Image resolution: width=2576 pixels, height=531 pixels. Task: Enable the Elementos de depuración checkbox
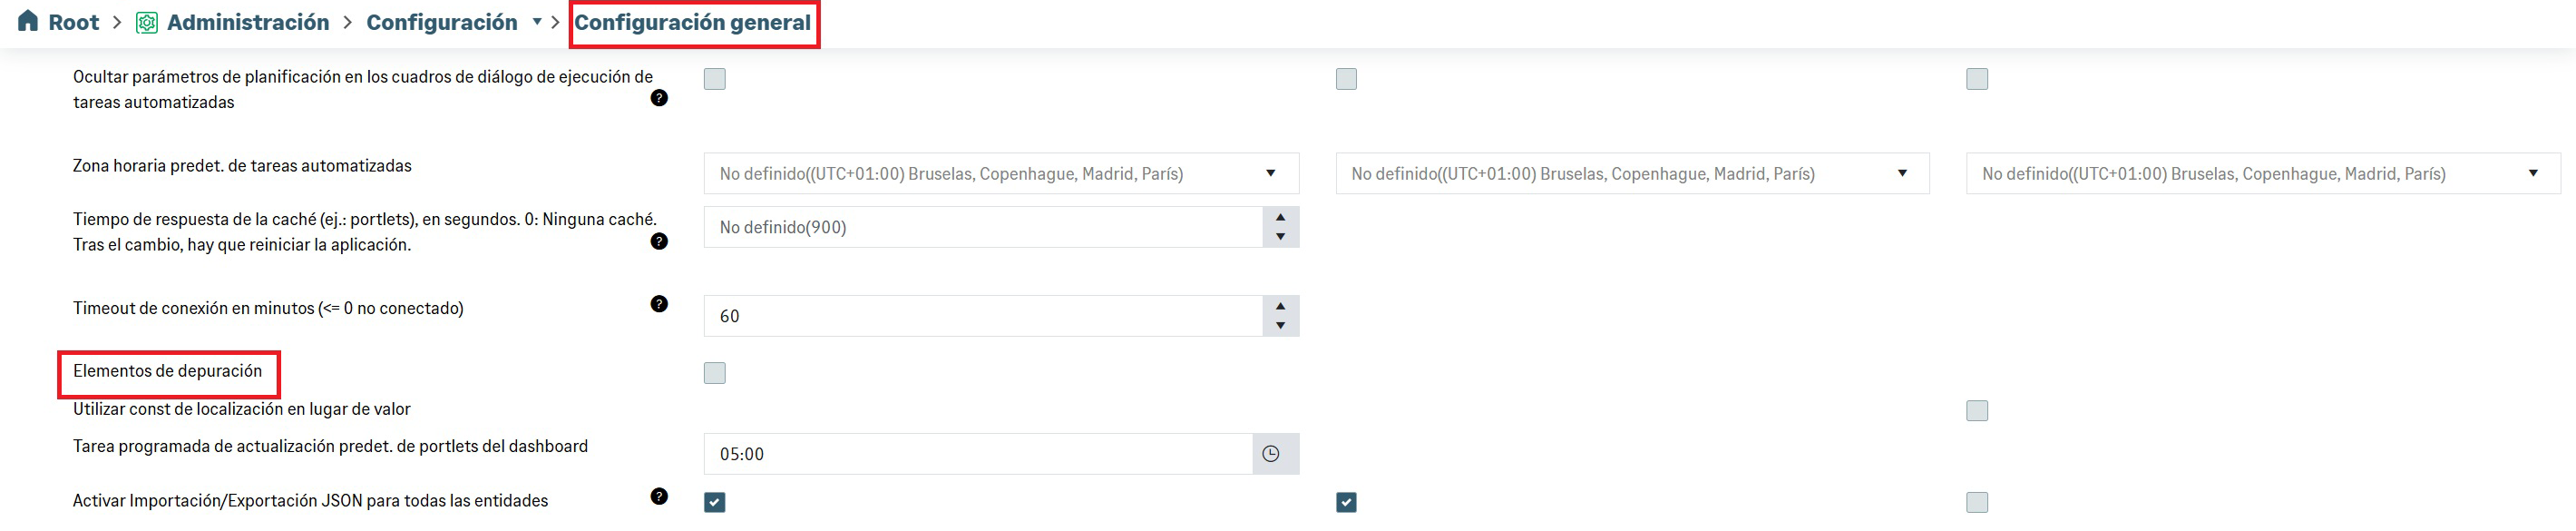point(714,373)
